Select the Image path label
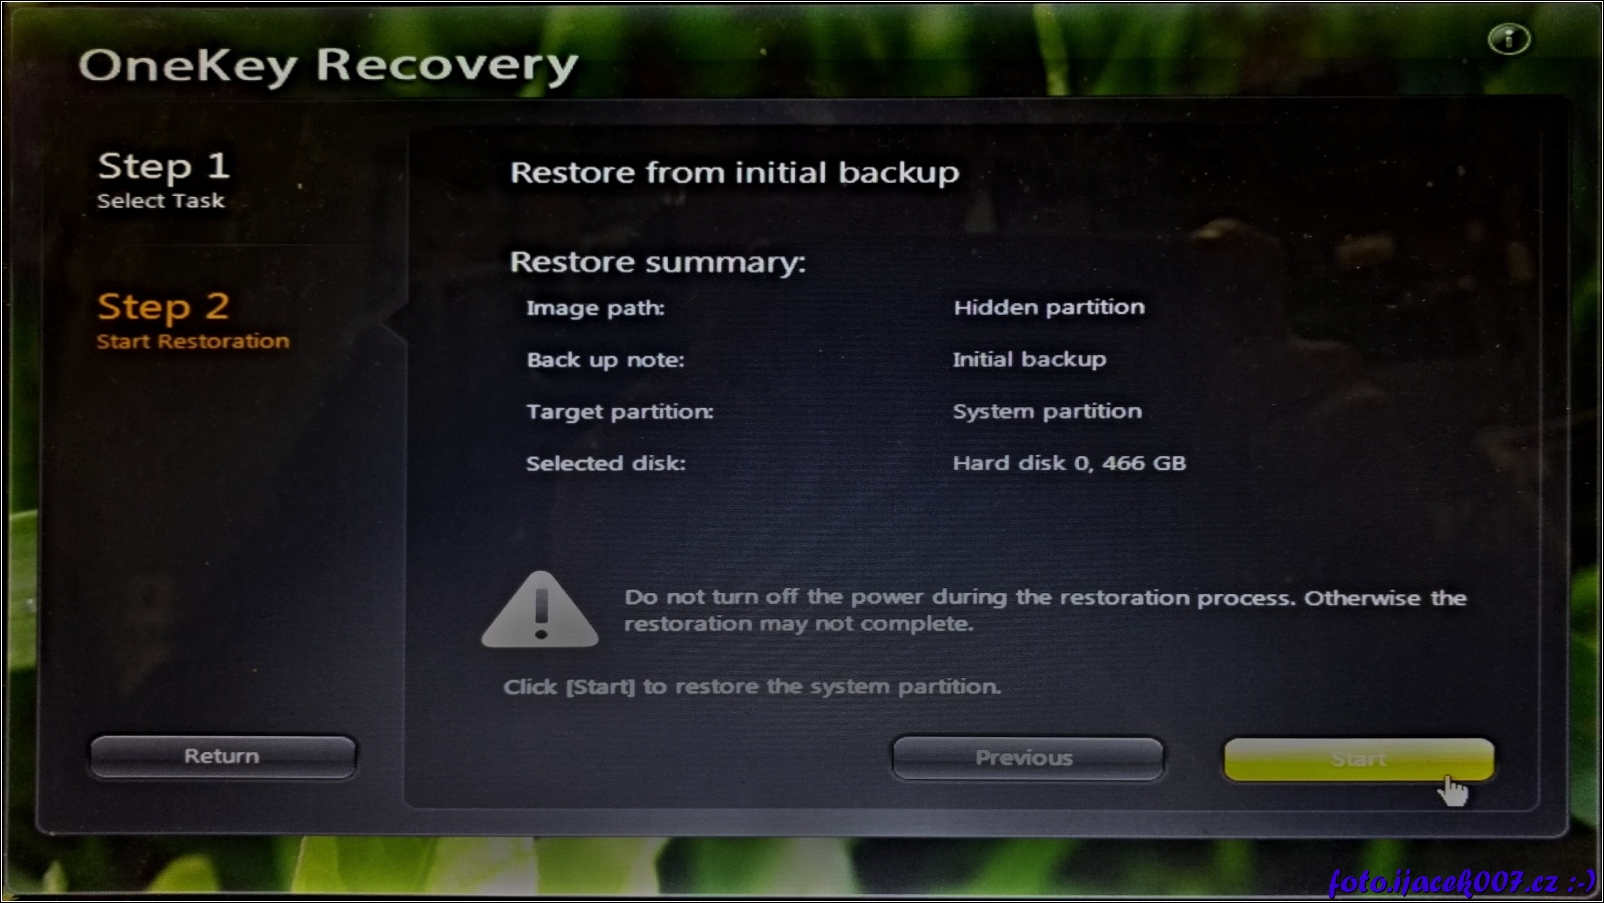Image resolution: width=1604 pixels, height=903 pixels. tap(595, 308)
